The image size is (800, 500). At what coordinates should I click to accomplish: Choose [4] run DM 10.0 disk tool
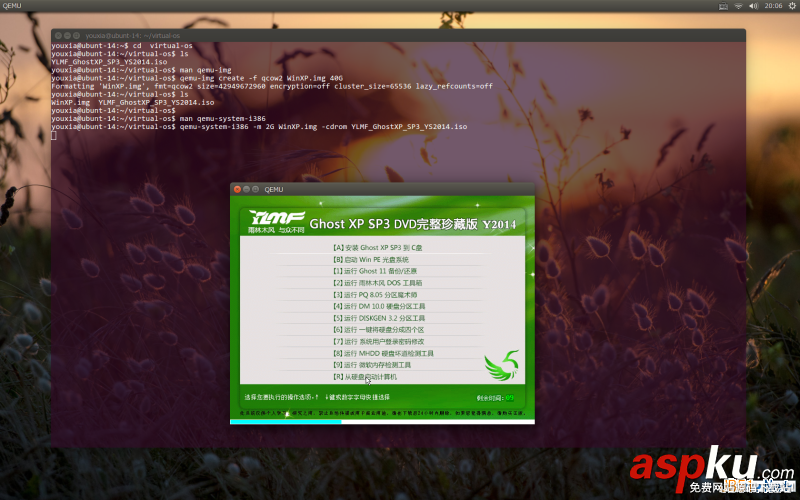click(x=379, y=307)
